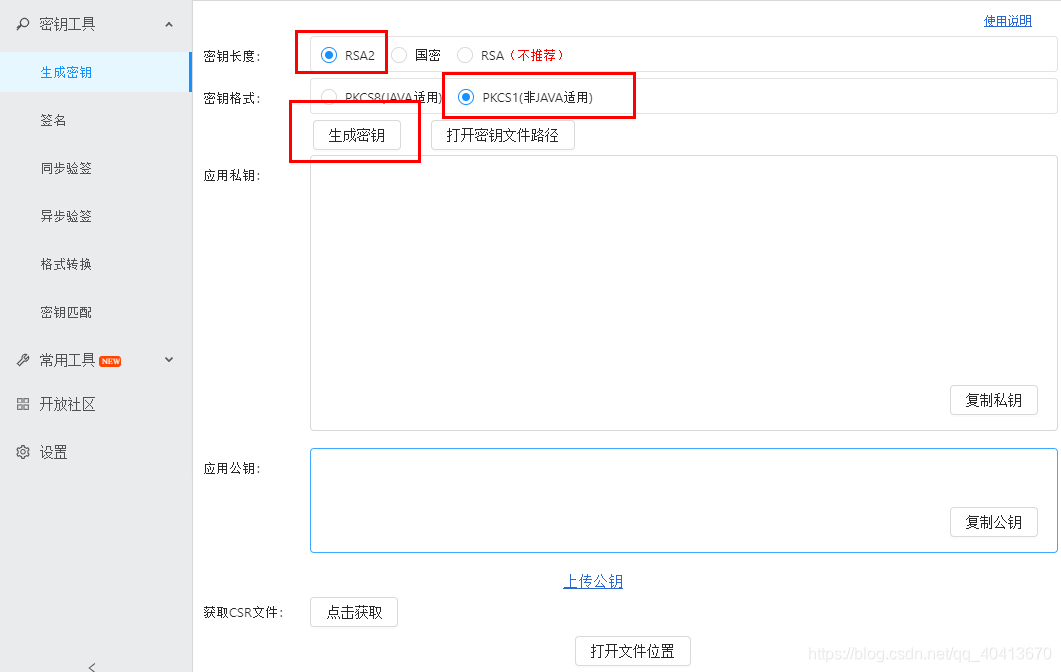Click the 生成密钥 button
This screenshot has width=1061, height=672.
[x=357, y=135]
